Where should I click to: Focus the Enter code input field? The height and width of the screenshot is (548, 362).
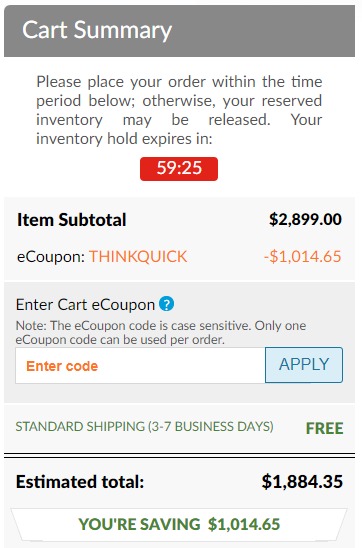(x=140, y=366)
